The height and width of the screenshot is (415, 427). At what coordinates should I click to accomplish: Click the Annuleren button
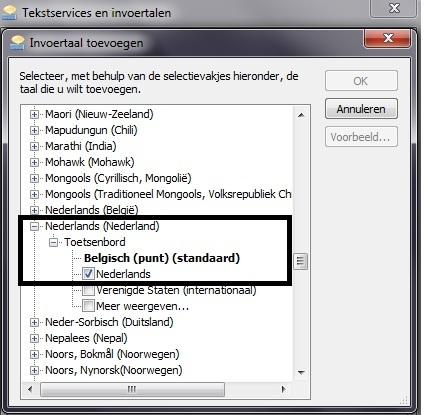click(361, 109)
